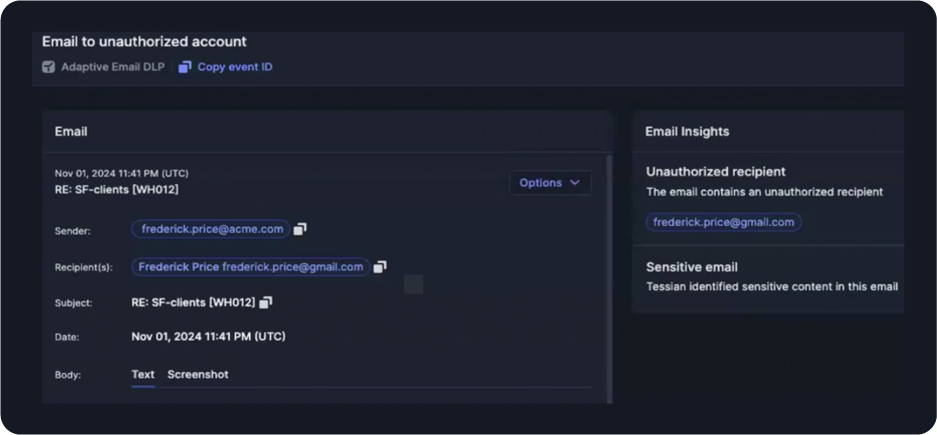
Task: Click the Date field value Nov 01, 2024
Action: tap(208, 337)
